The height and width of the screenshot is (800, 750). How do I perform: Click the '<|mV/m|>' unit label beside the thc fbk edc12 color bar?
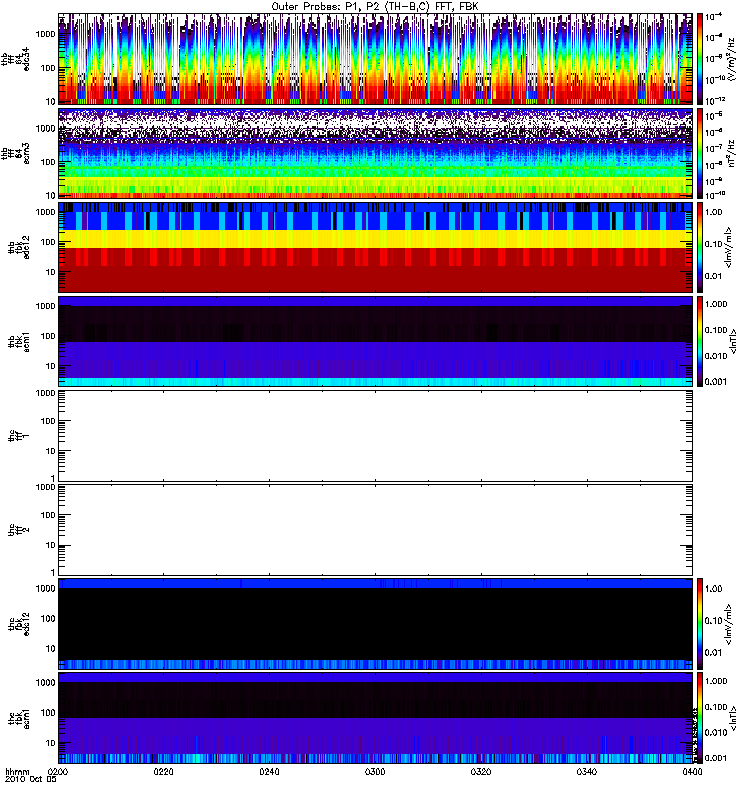(x=729, y=624)
